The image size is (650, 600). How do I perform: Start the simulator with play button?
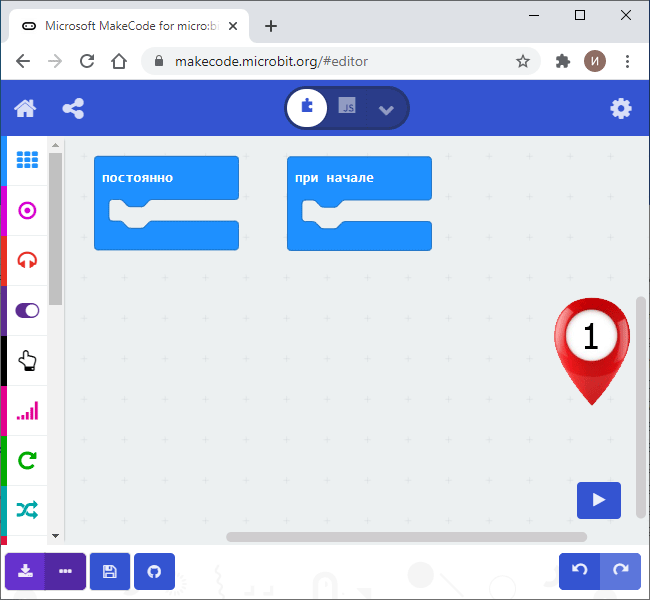pyautogui.click(x=599, y=500)
